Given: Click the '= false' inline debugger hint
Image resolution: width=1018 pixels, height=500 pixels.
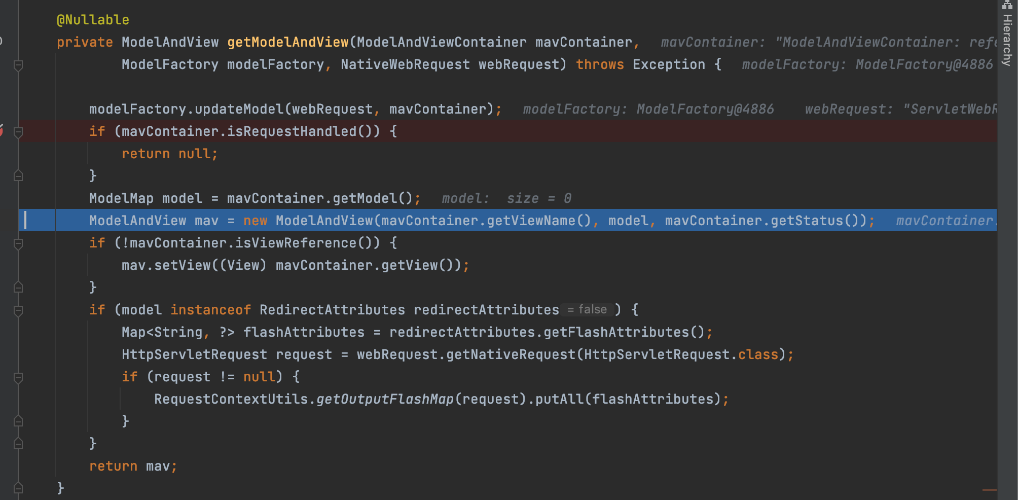Looking at the screenshot, I should click(586, 310).
